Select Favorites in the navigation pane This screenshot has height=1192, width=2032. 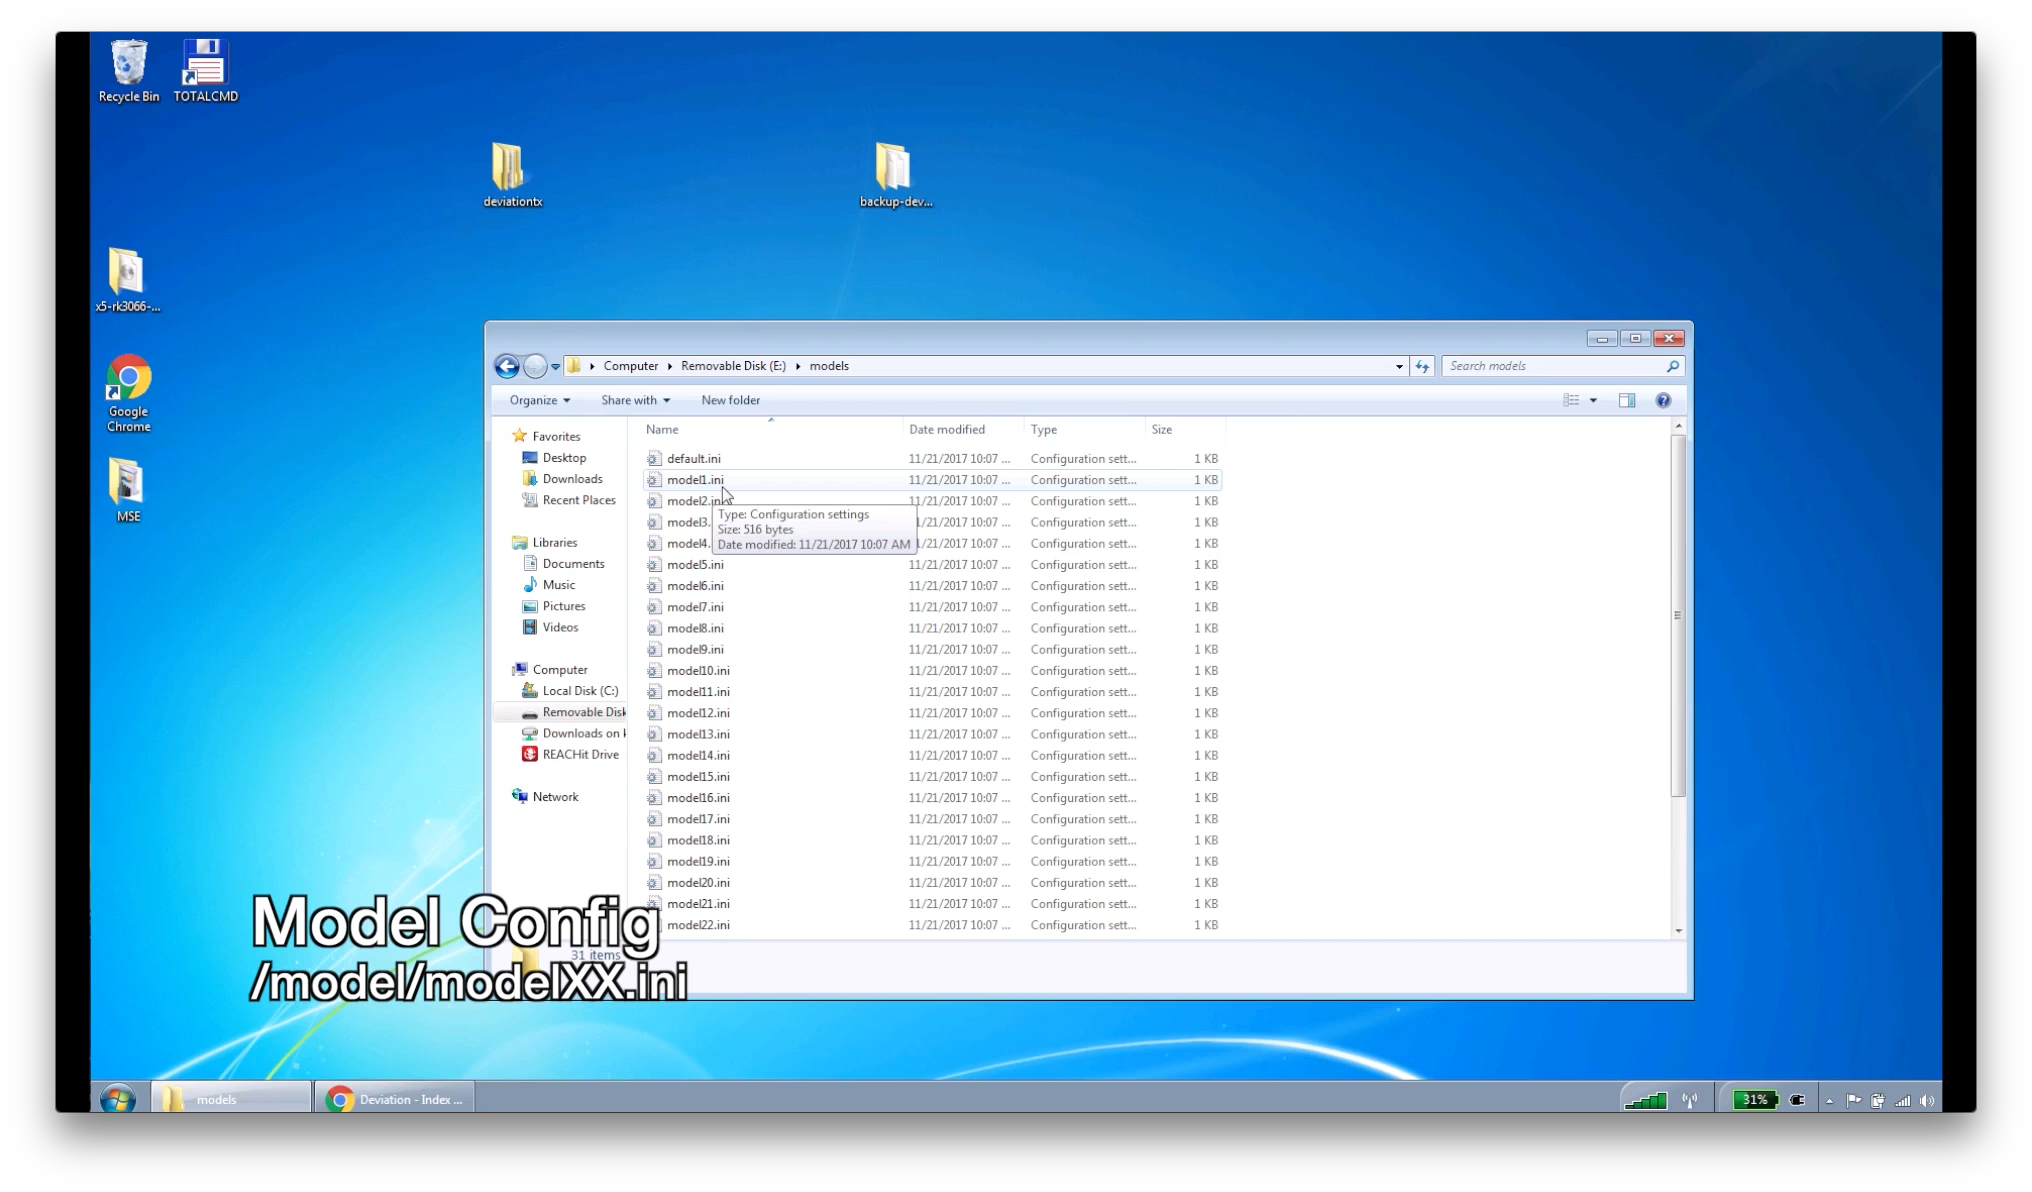tap(556, 437)
